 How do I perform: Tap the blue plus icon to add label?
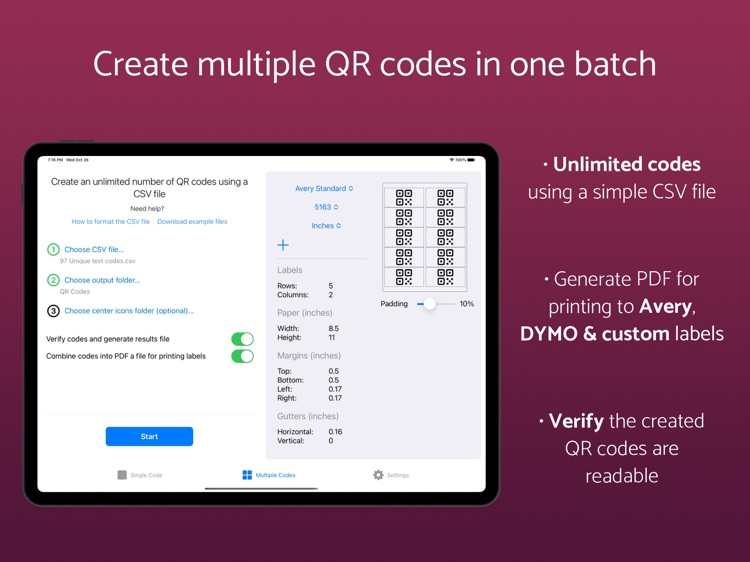tap(283, 245)
